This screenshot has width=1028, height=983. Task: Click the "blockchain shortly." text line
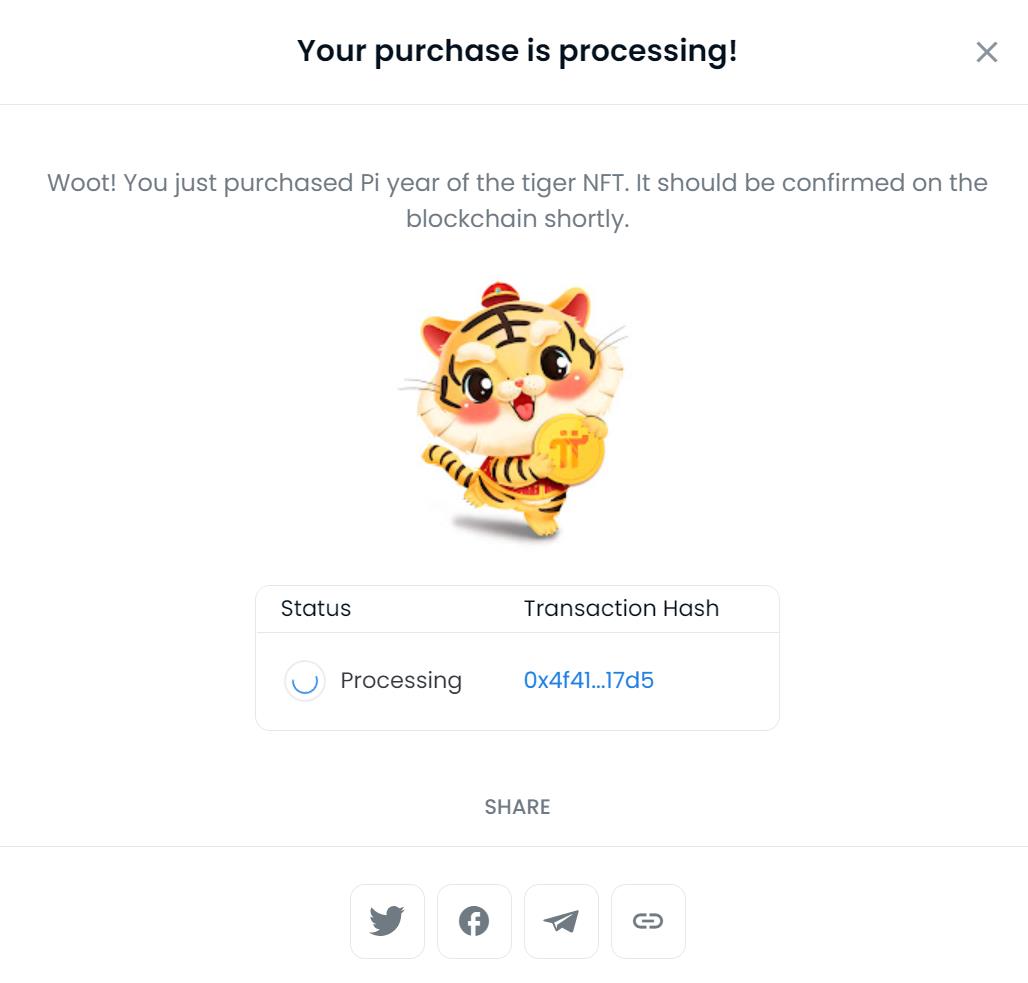517,218
